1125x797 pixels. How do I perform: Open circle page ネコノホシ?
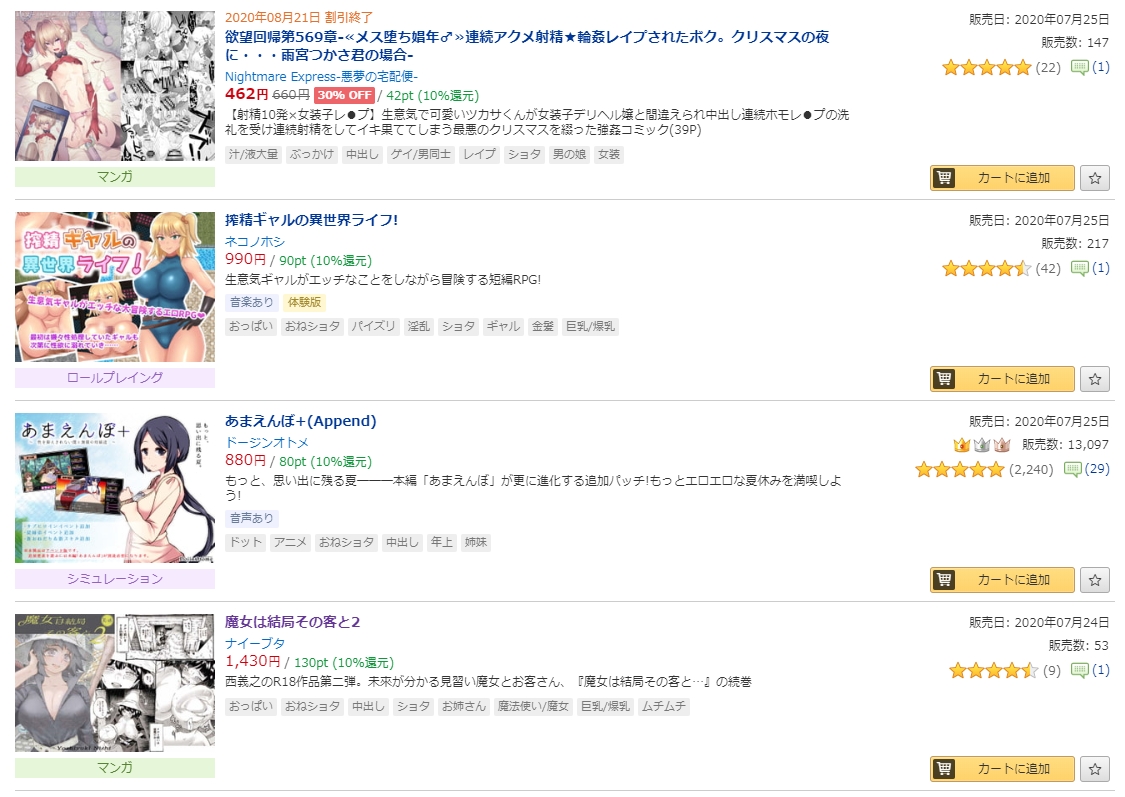tap(255, 242)
